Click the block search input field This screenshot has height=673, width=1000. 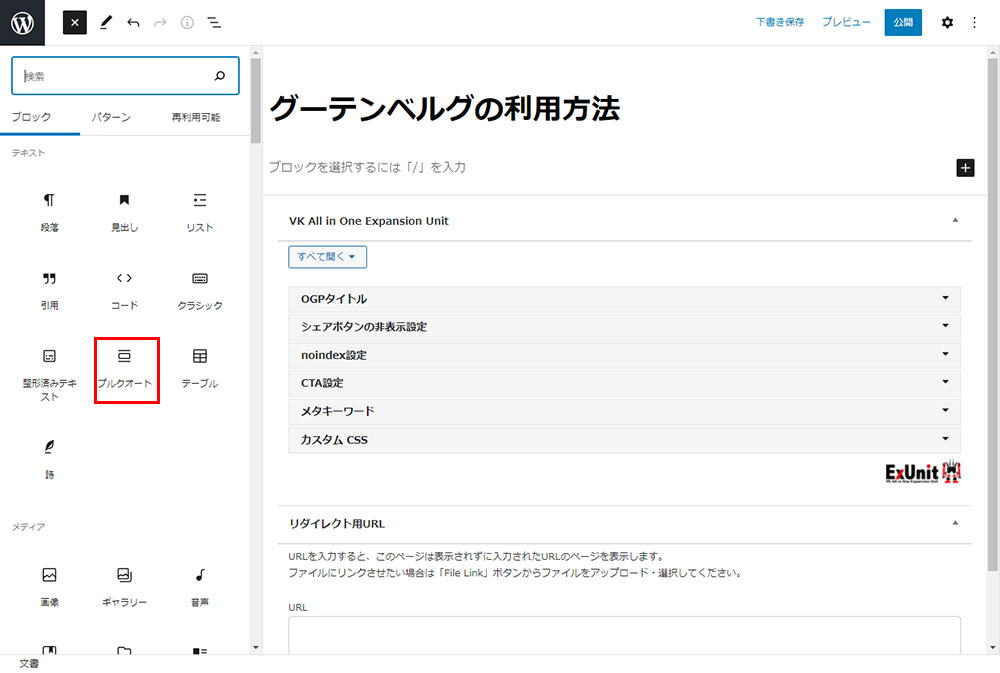[115, 76]
